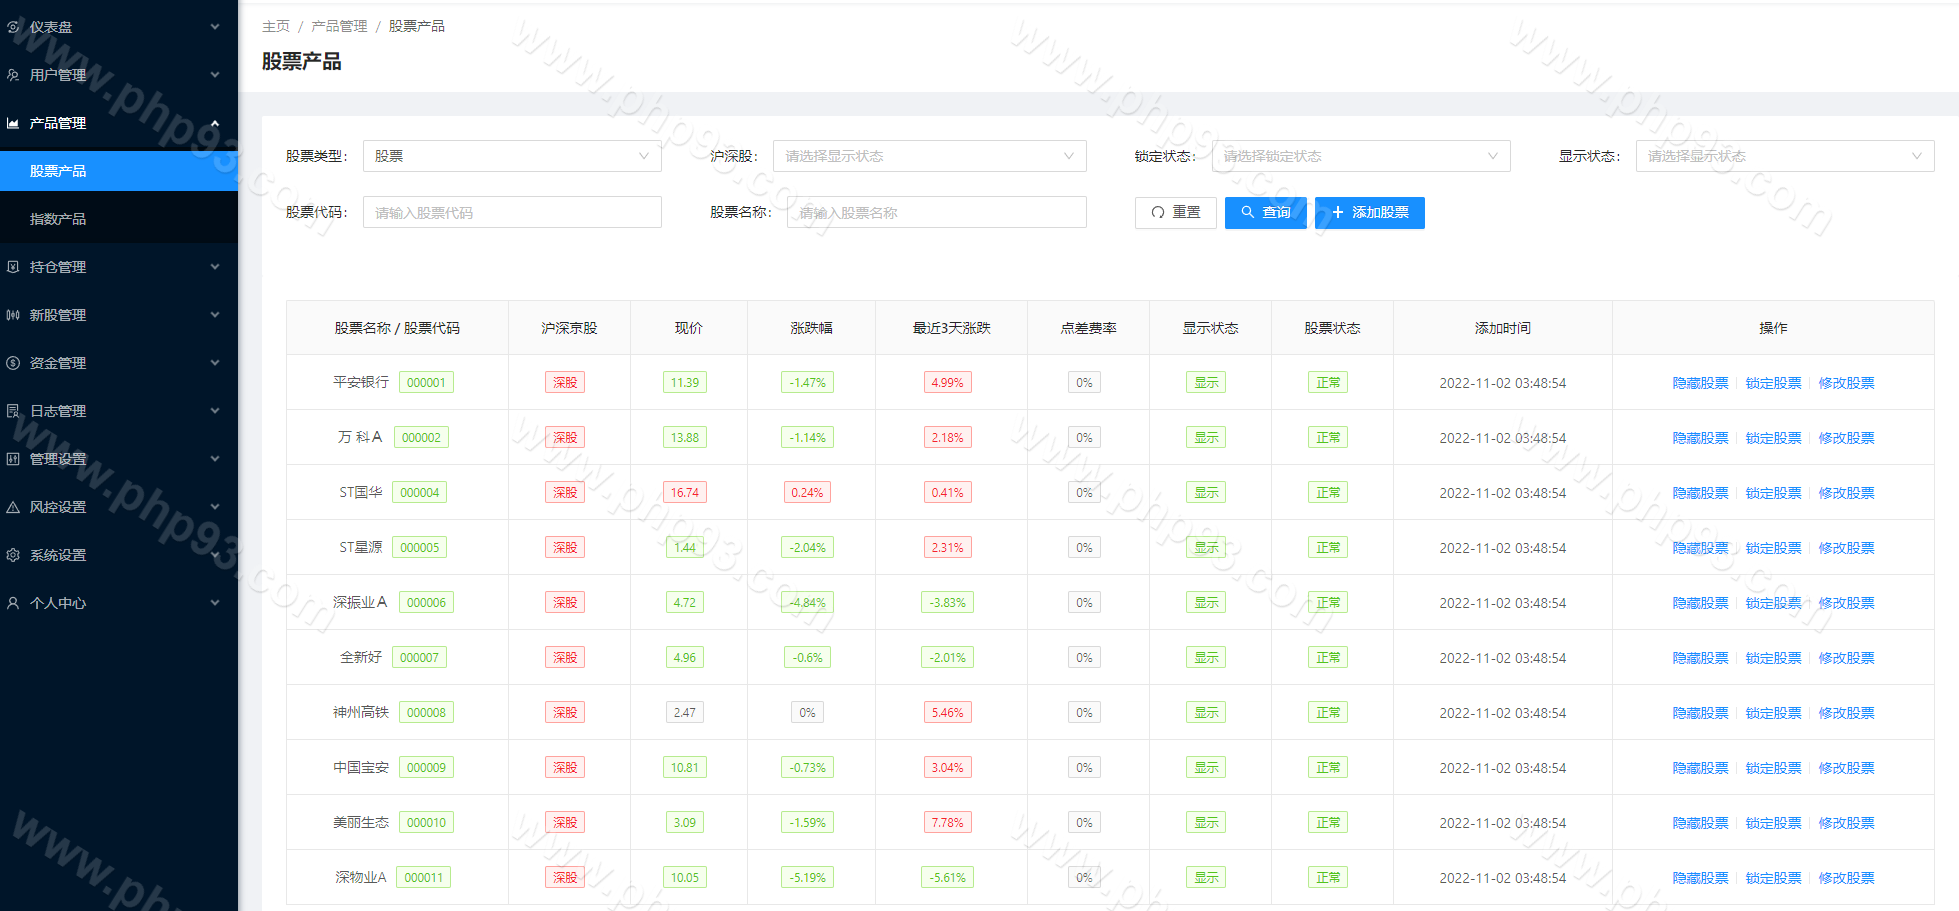The height and width of the screenshot is (911, 1959).
Task: Click the system settings gear icon
Action: pyautogui.click(x=13, y=555)
